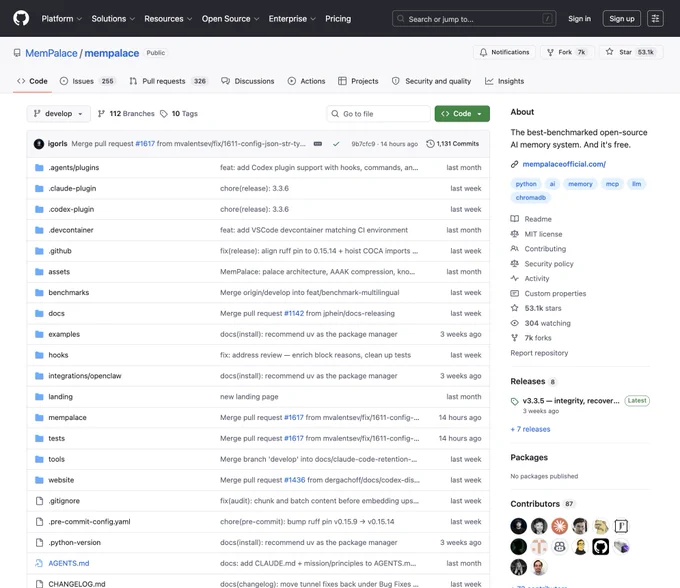Open the .pre-commit-config.yaml file
680x588 pixels.
click(x=89, y=521)
